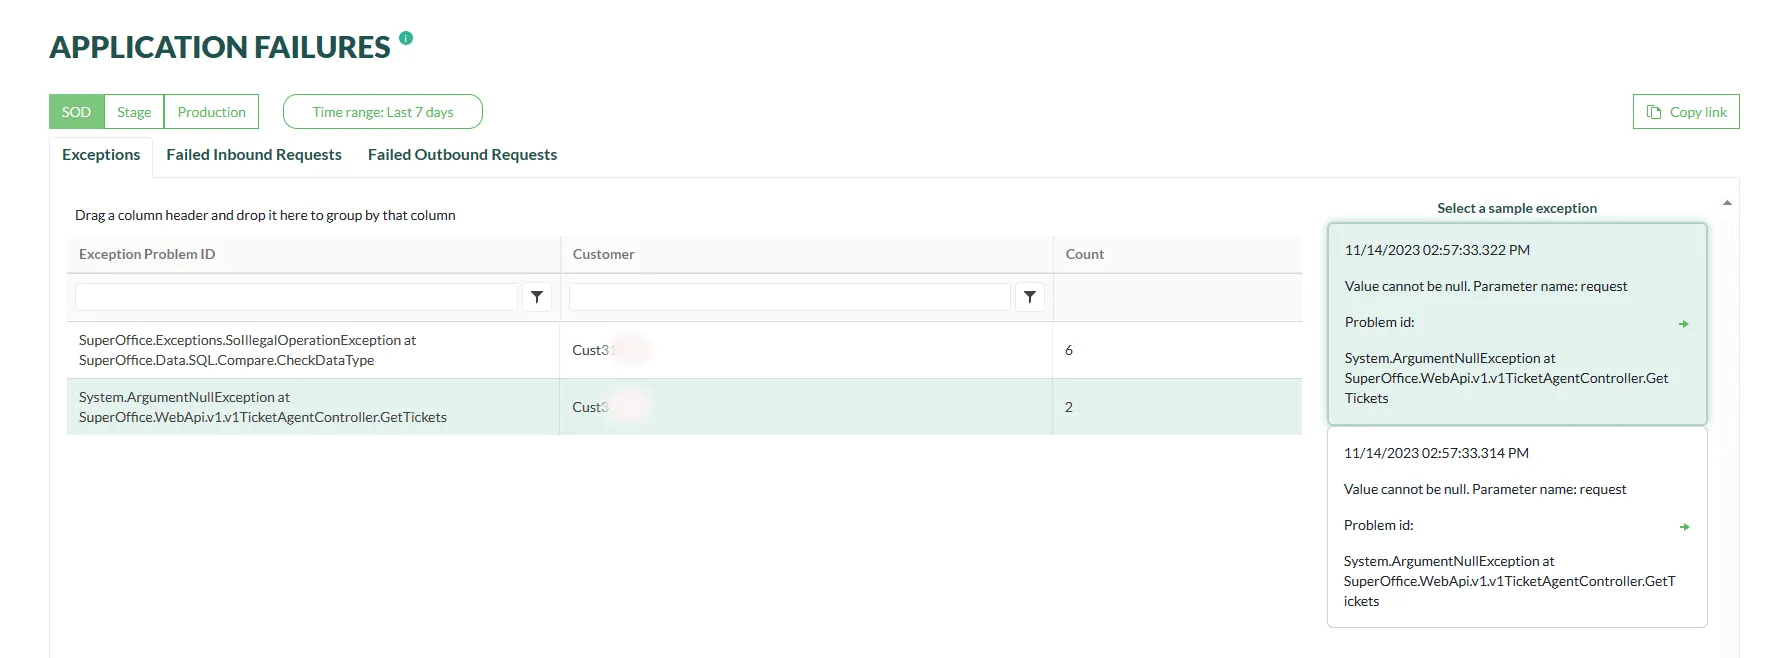Switch to Failed Inbound Requests tab
Screen dimensions: 1768x658
tap(254, 155)
